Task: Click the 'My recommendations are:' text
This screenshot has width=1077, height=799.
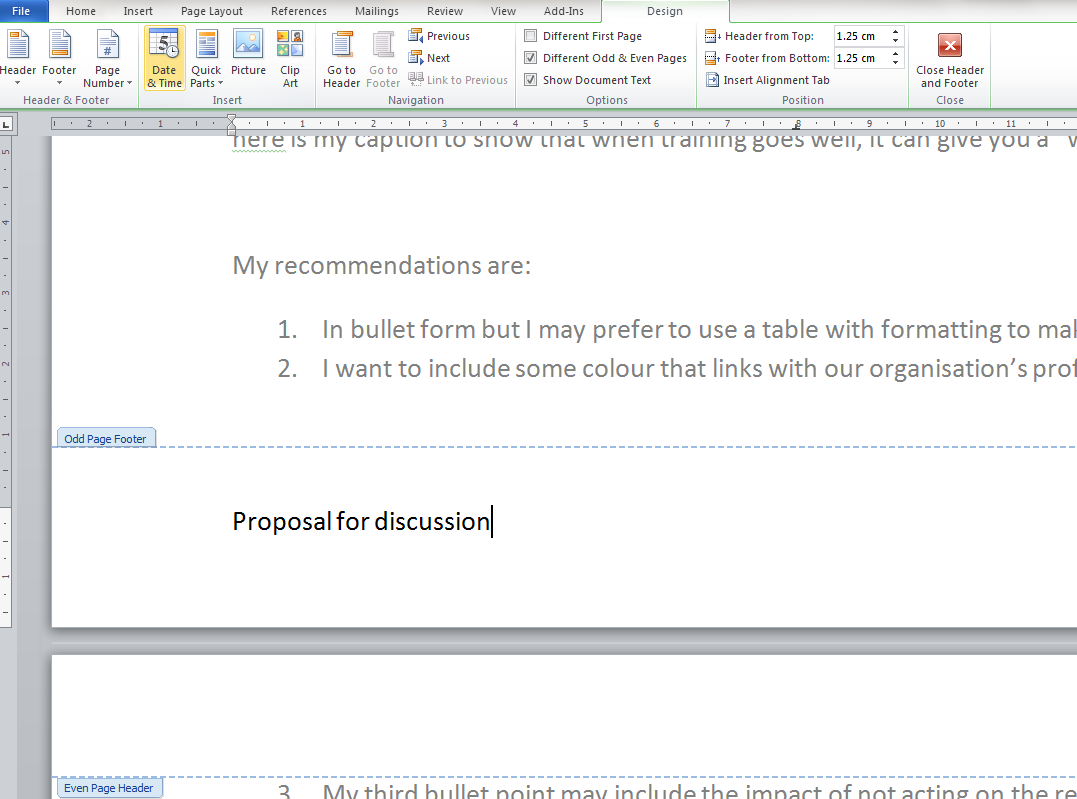Action: pos(382,265)
